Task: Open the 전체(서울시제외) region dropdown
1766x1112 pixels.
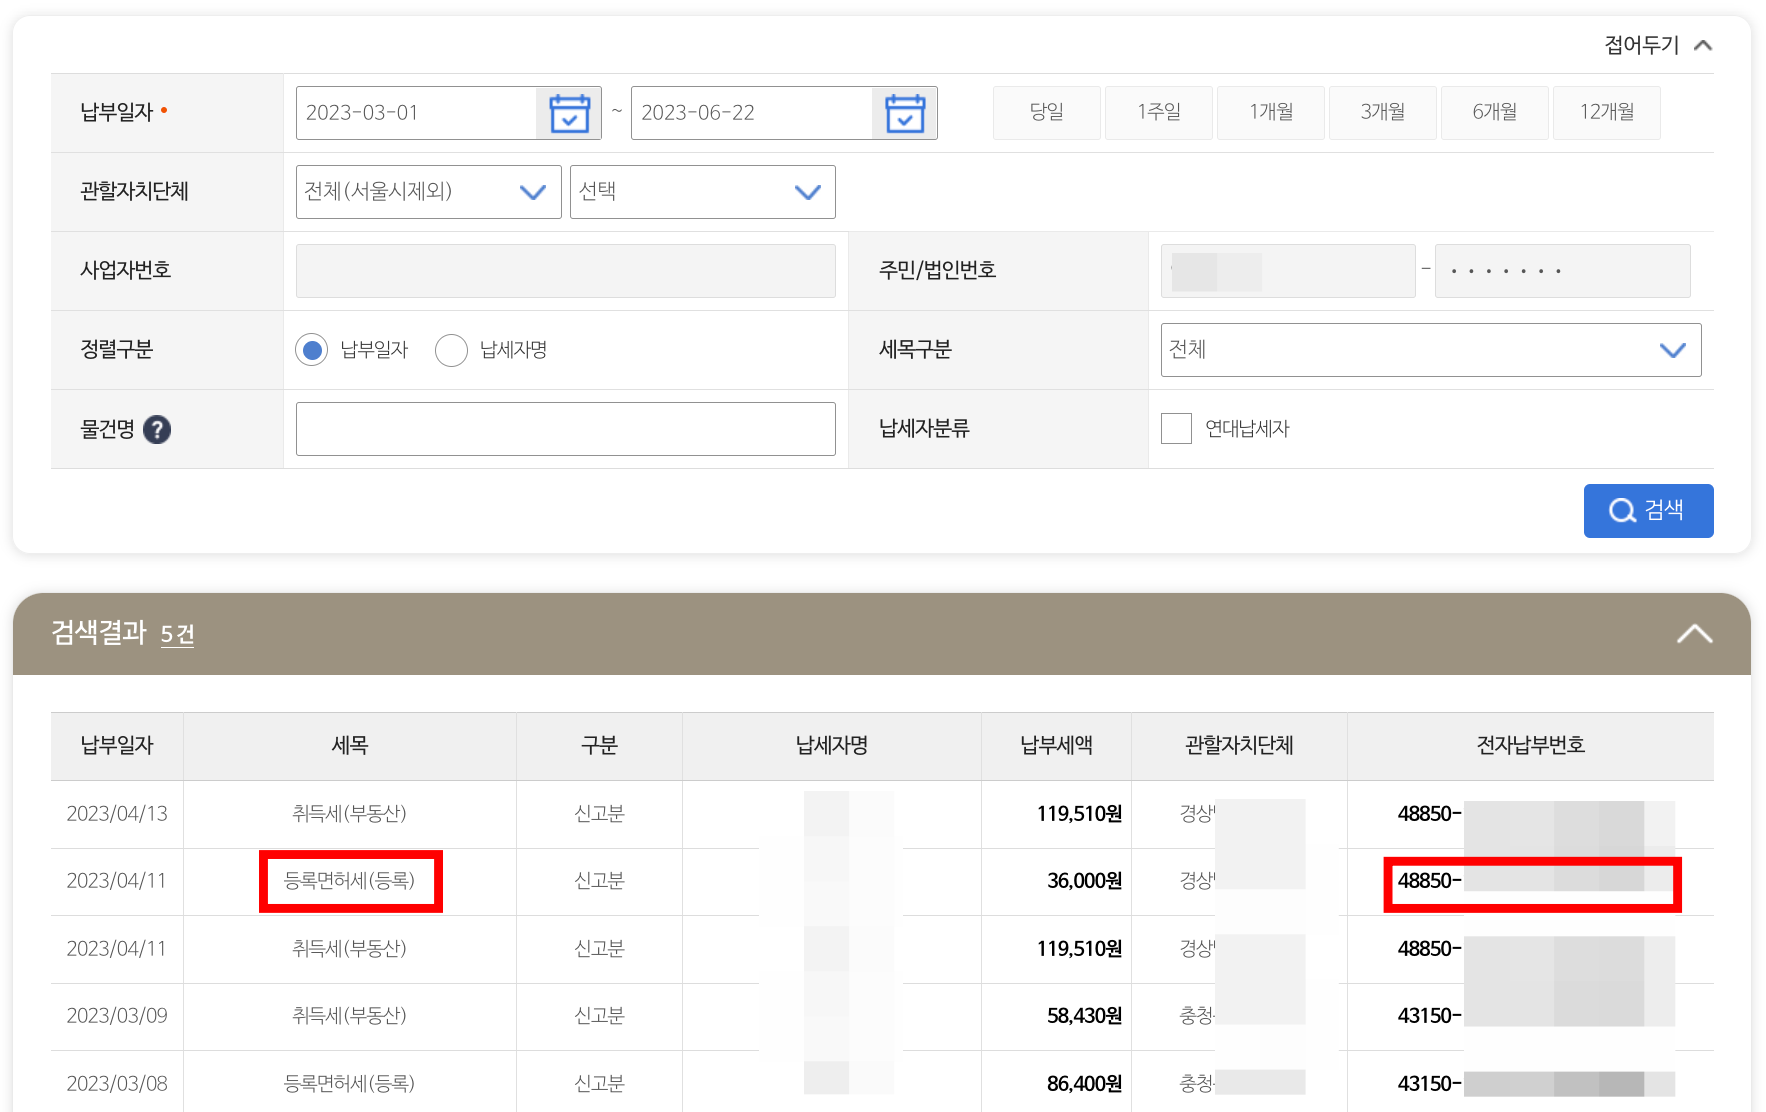Action: click(428, 192)
